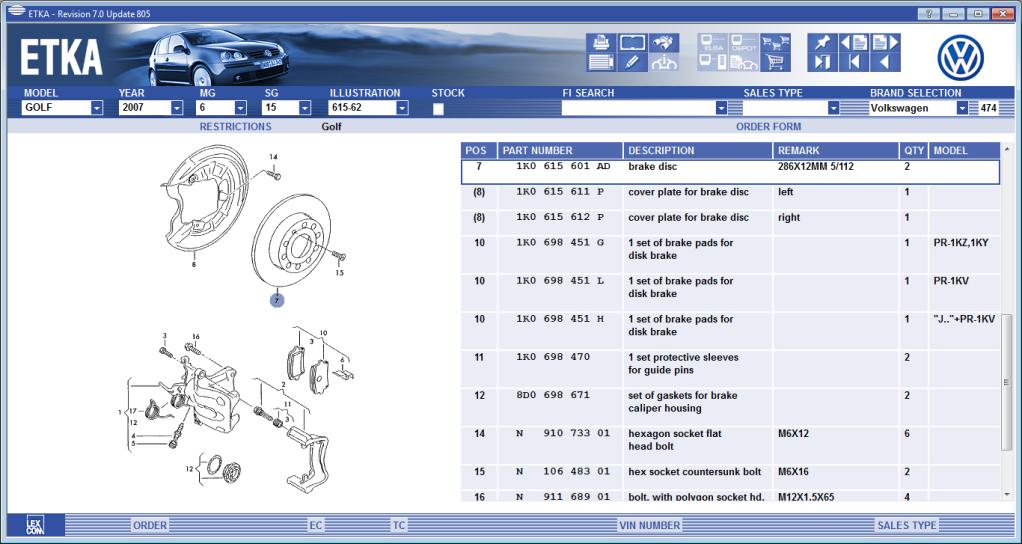The width and height of the screenshot is (1022, 544).
Task: Click the exit door icon
Action: click(x=822, y=63)
